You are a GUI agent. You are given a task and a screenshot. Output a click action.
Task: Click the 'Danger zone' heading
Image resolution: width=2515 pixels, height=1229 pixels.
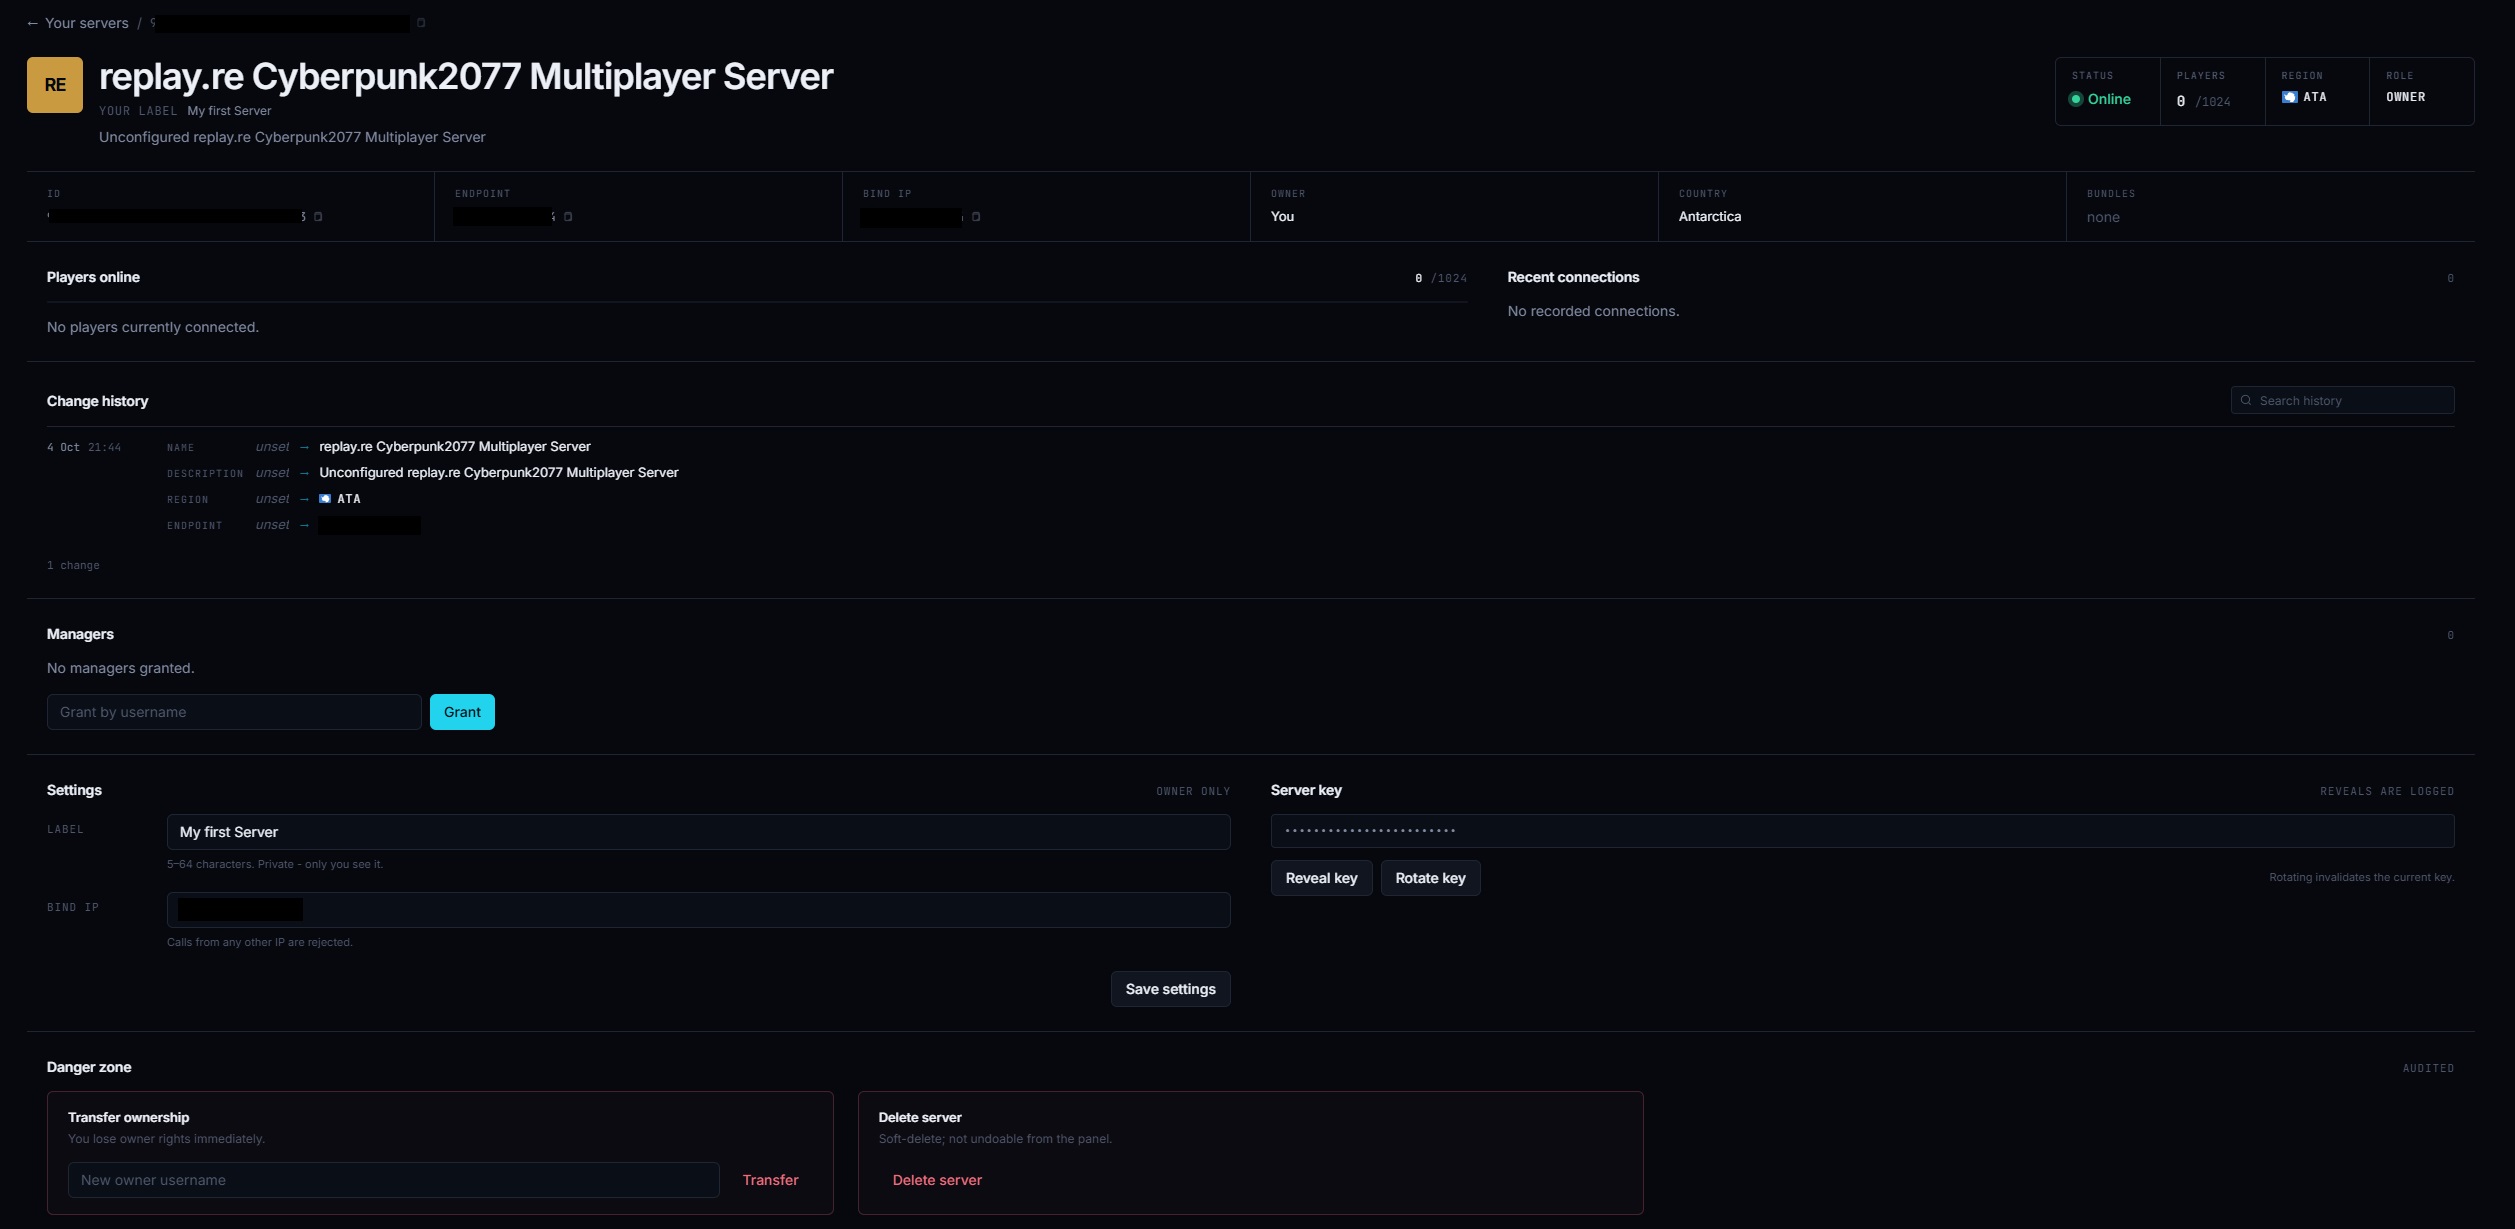tap(89, 1067)
